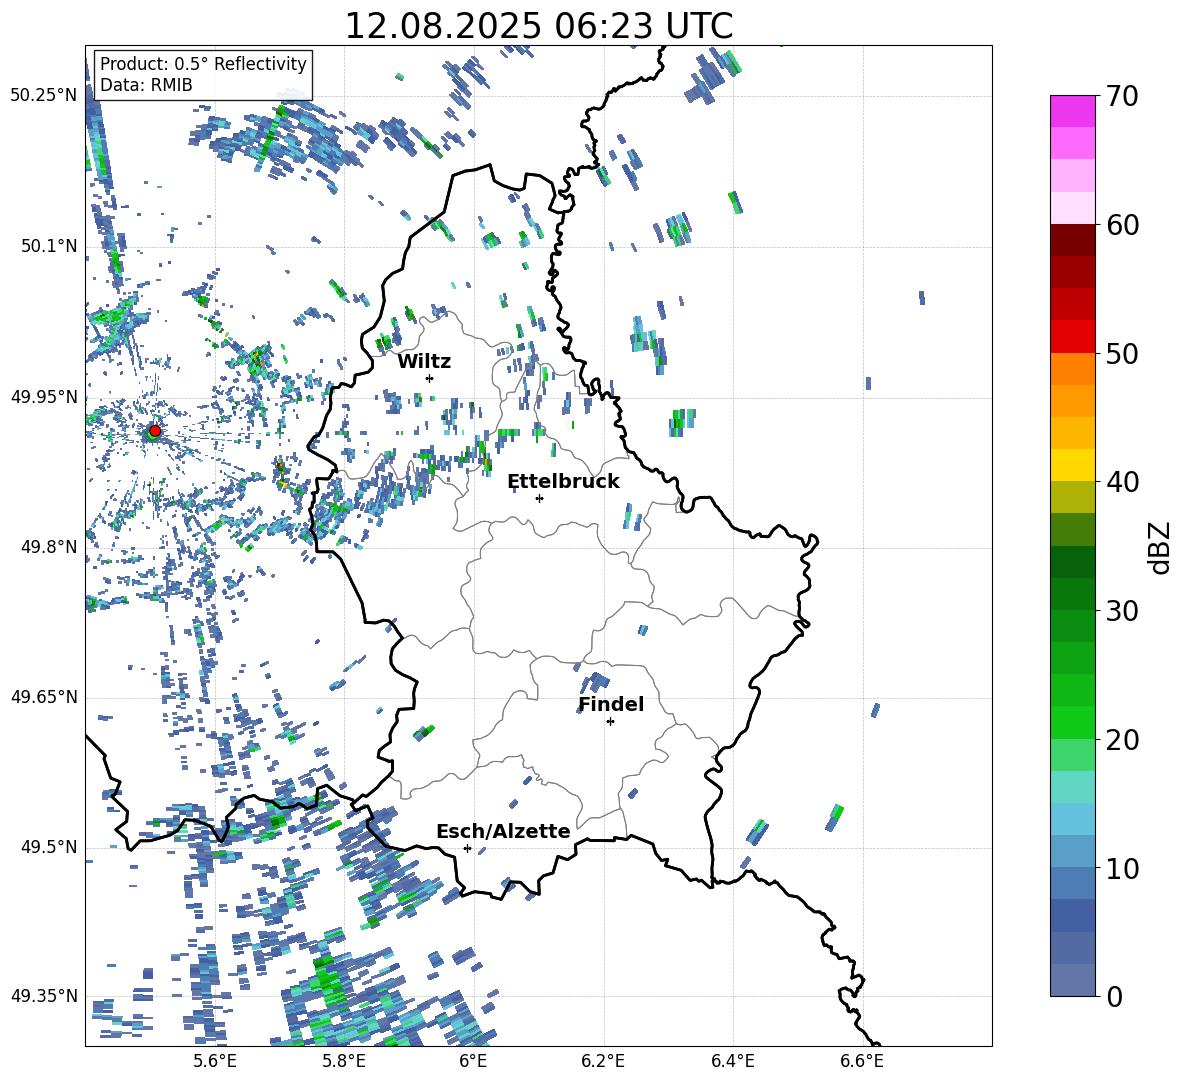Click the Ettelbruck city label
The width and height of the screenshot is (1184, 1081).
(x=563, y=482)
